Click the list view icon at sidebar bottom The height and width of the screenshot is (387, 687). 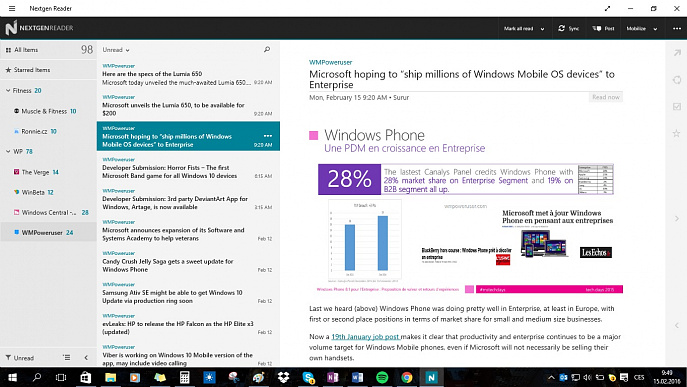[x=67, y=358]
